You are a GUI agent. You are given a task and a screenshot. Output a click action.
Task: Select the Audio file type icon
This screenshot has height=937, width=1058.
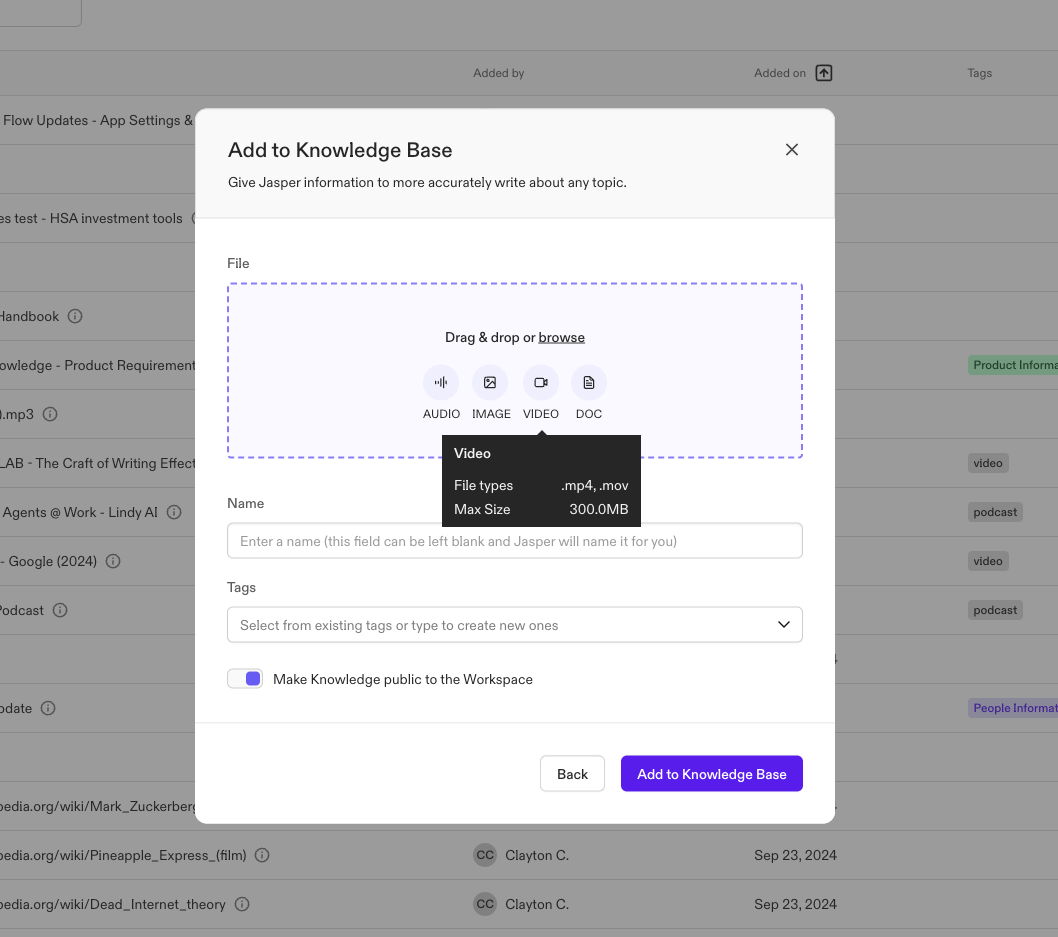441,383
